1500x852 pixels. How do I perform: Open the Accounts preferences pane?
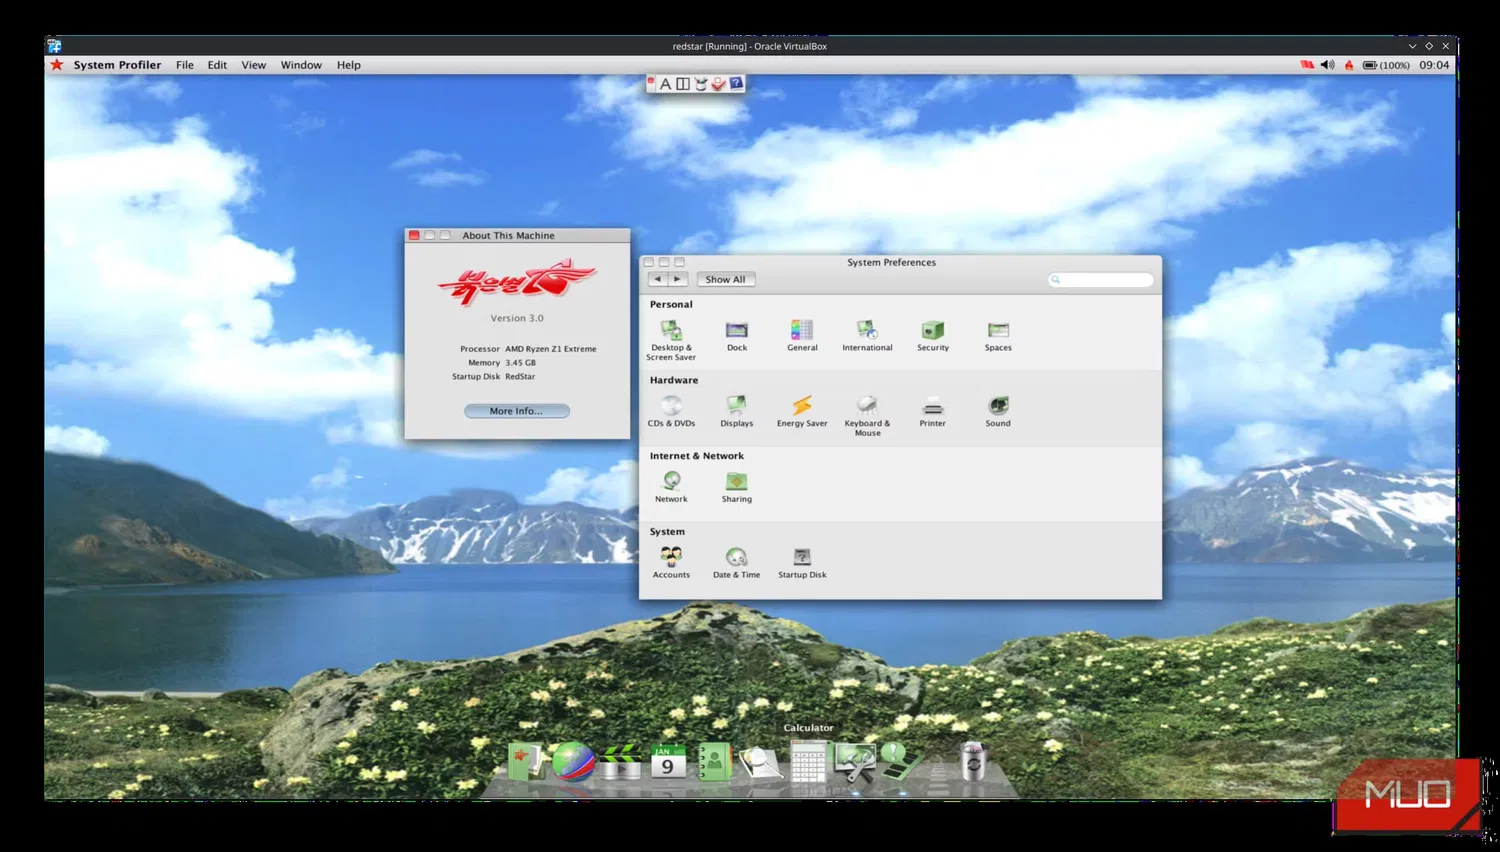click(671, 564)
